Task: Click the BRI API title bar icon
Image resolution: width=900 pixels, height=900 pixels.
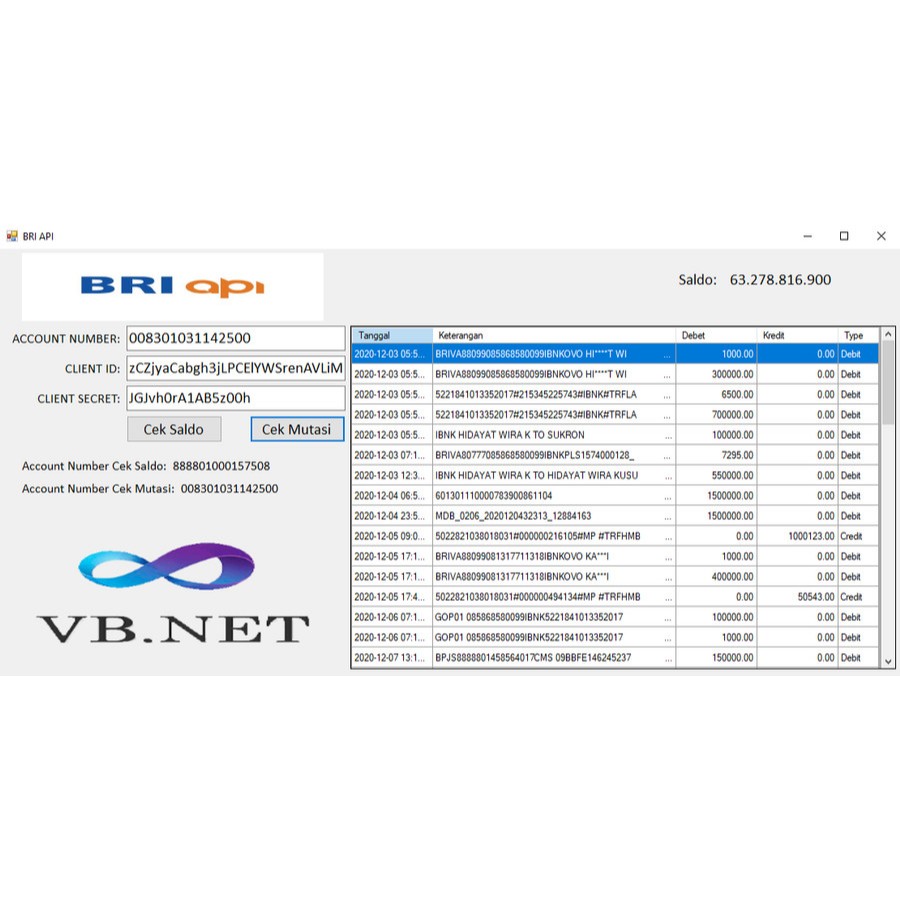Action: click(x=14, y=236)
